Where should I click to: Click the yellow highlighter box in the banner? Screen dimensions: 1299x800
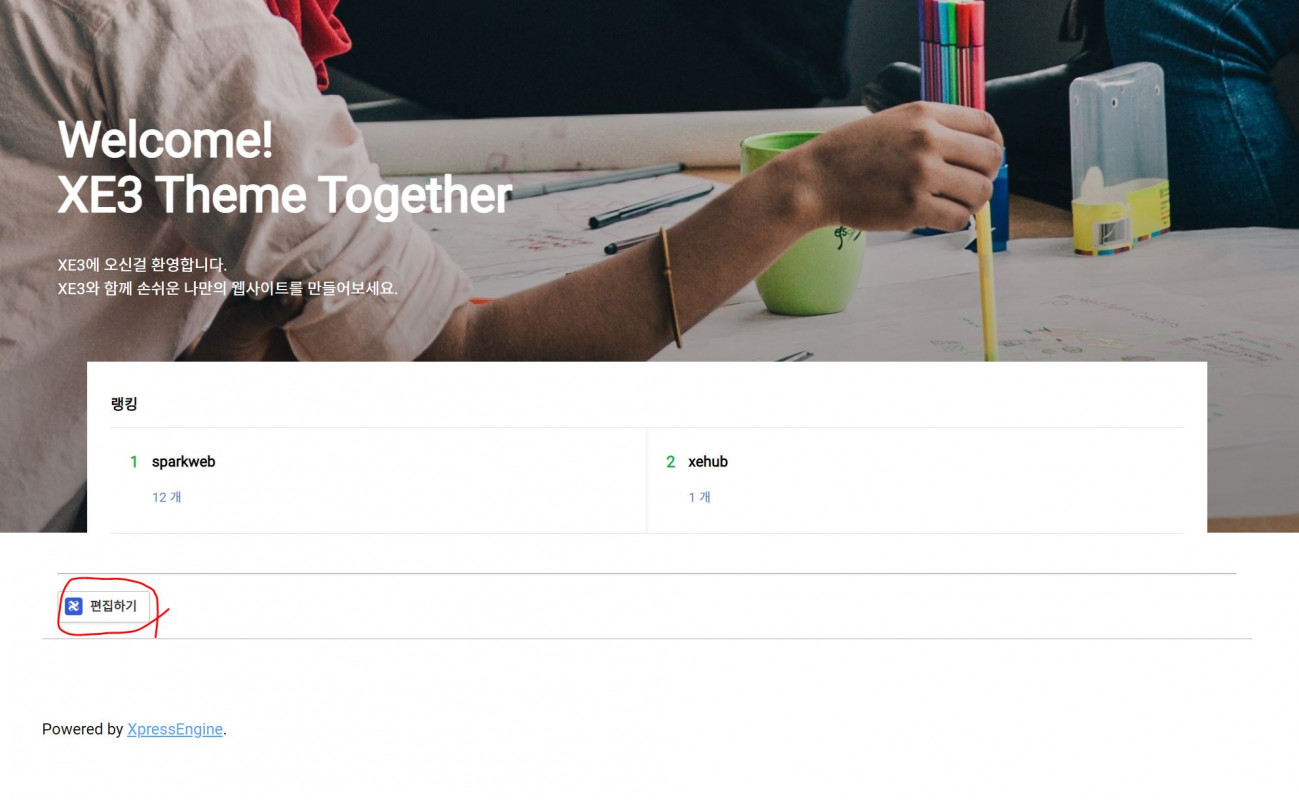[1119, 159]
